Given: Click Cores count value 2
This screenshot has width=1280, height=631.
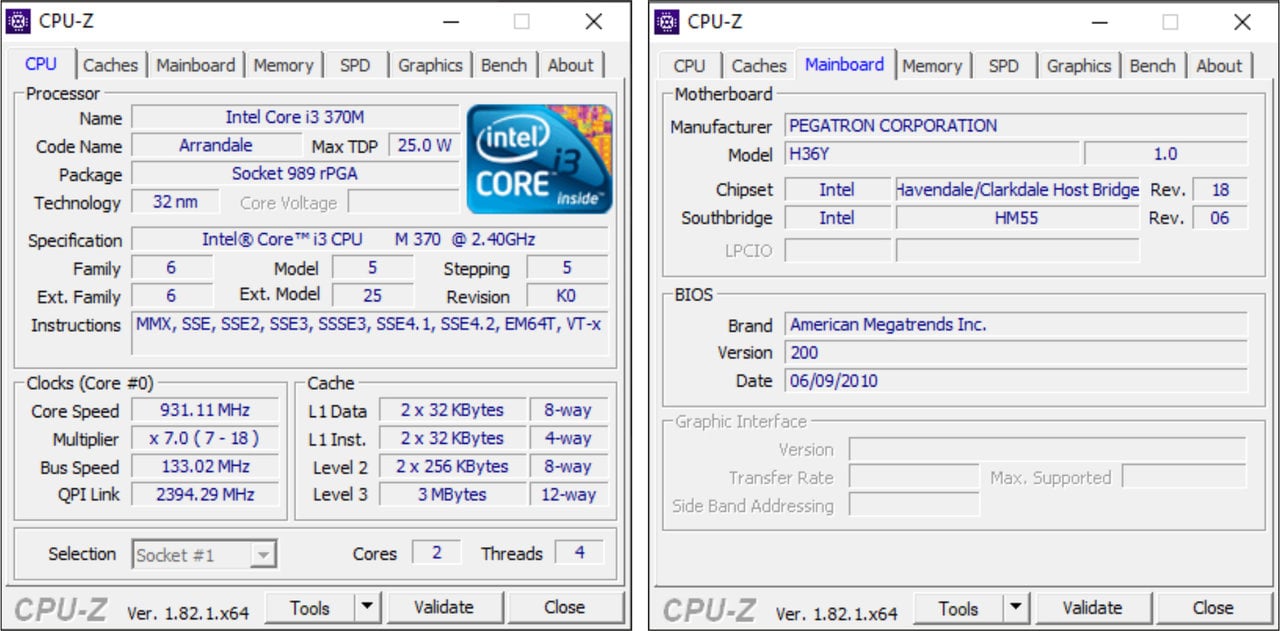Looking at the screenshot, I should 437,553.
